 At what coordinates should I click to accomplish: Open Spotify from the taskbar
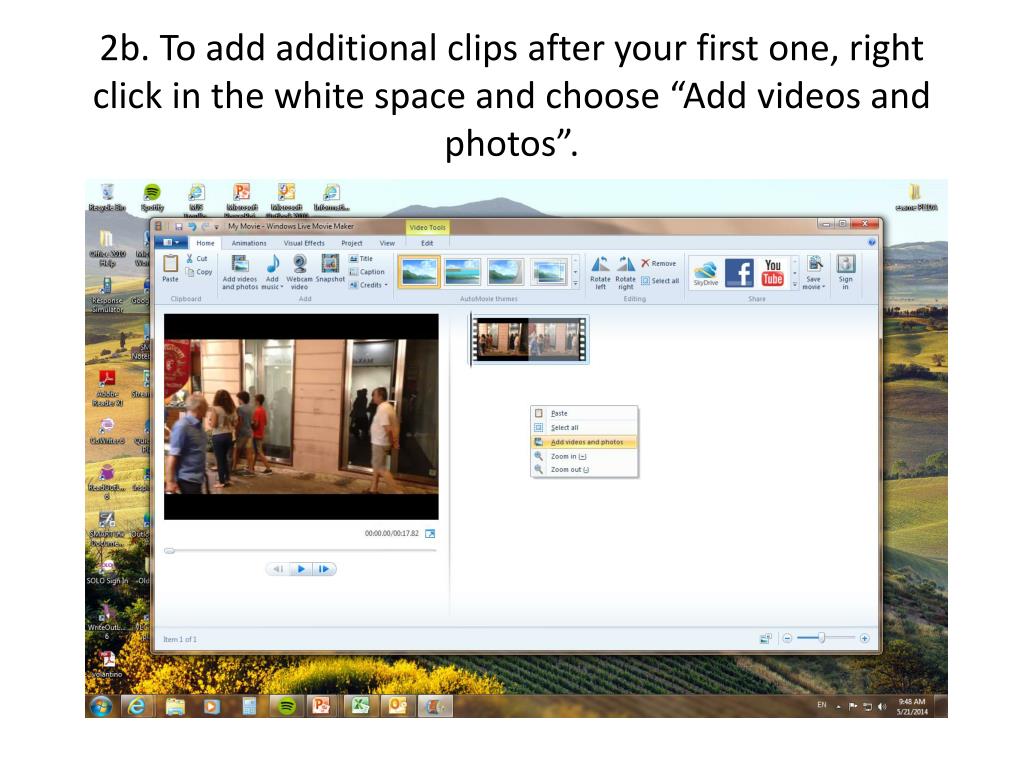click(x=287, y=706)
